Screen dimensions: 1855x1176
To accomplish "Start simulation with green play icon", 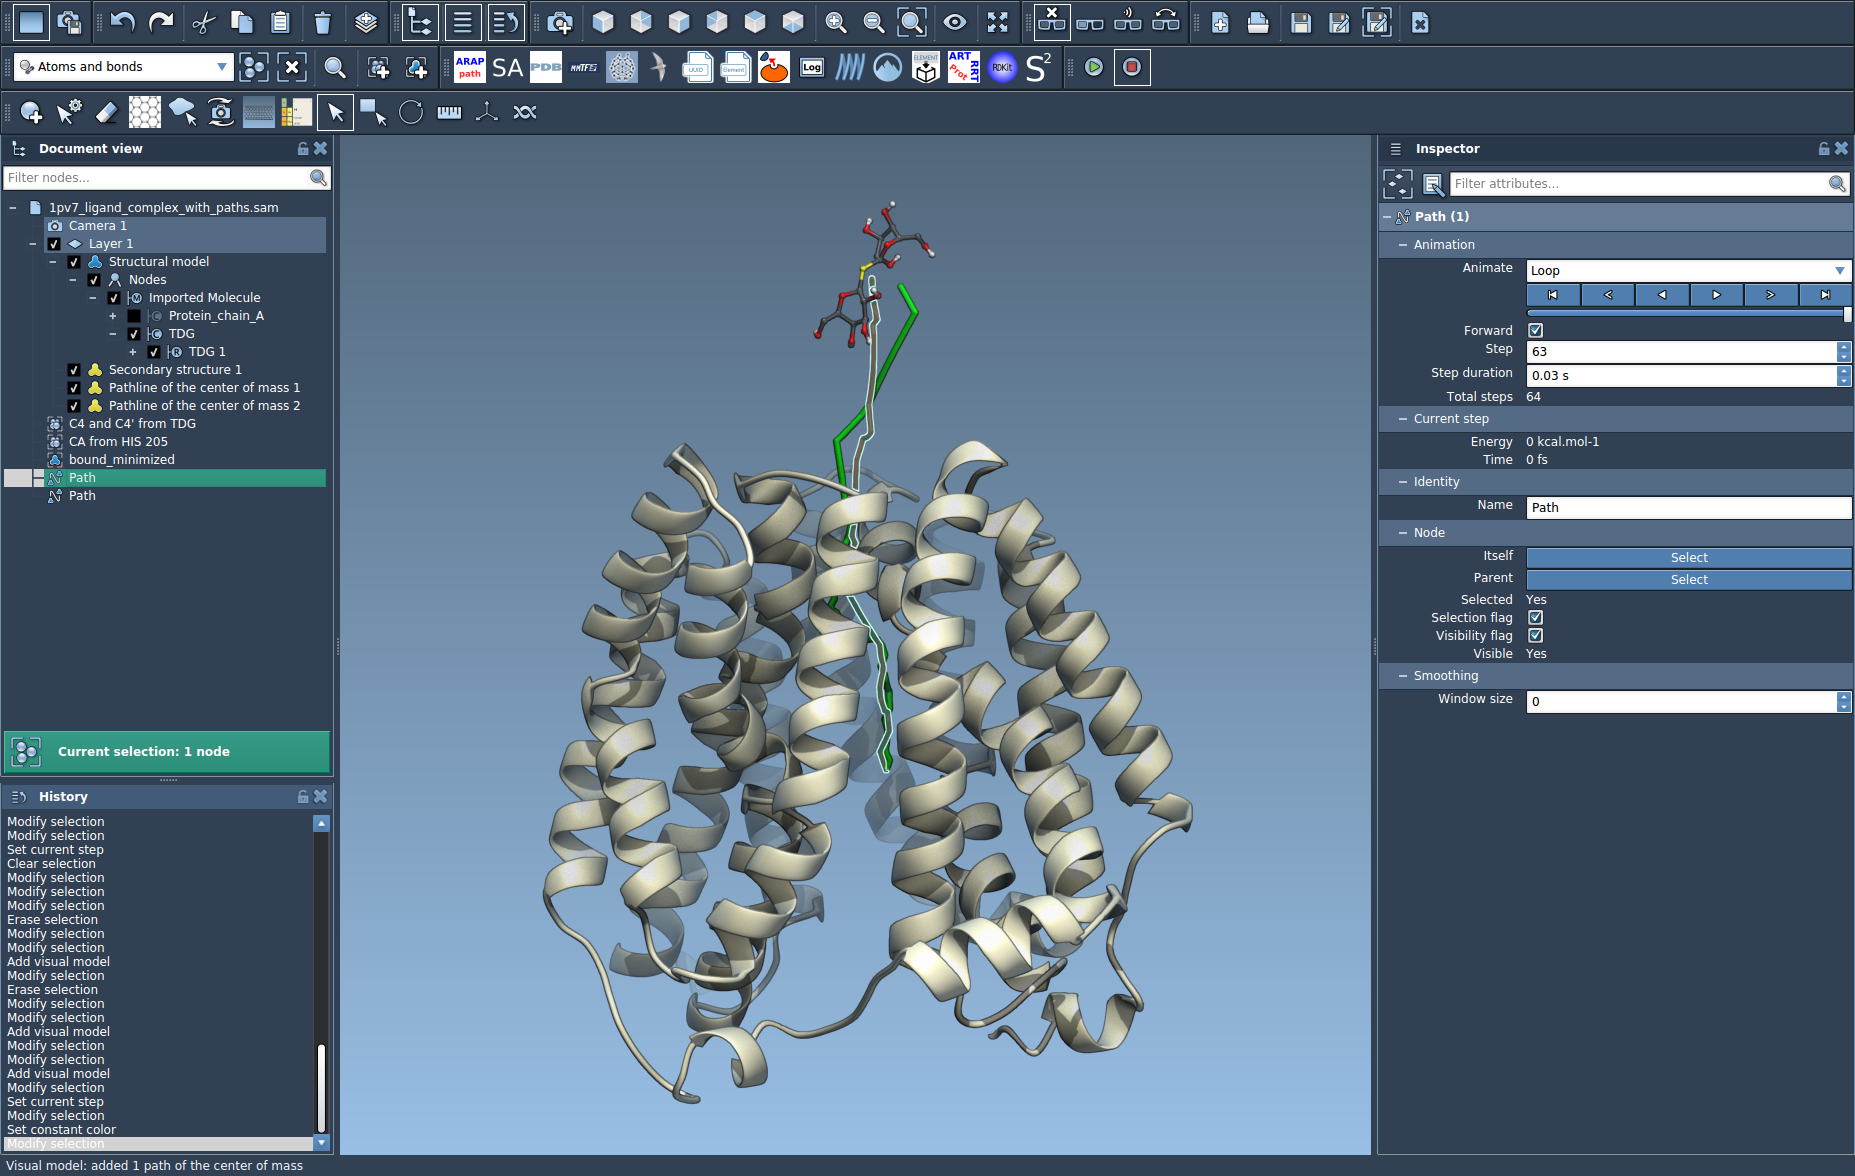I will tap(1094, 67).
